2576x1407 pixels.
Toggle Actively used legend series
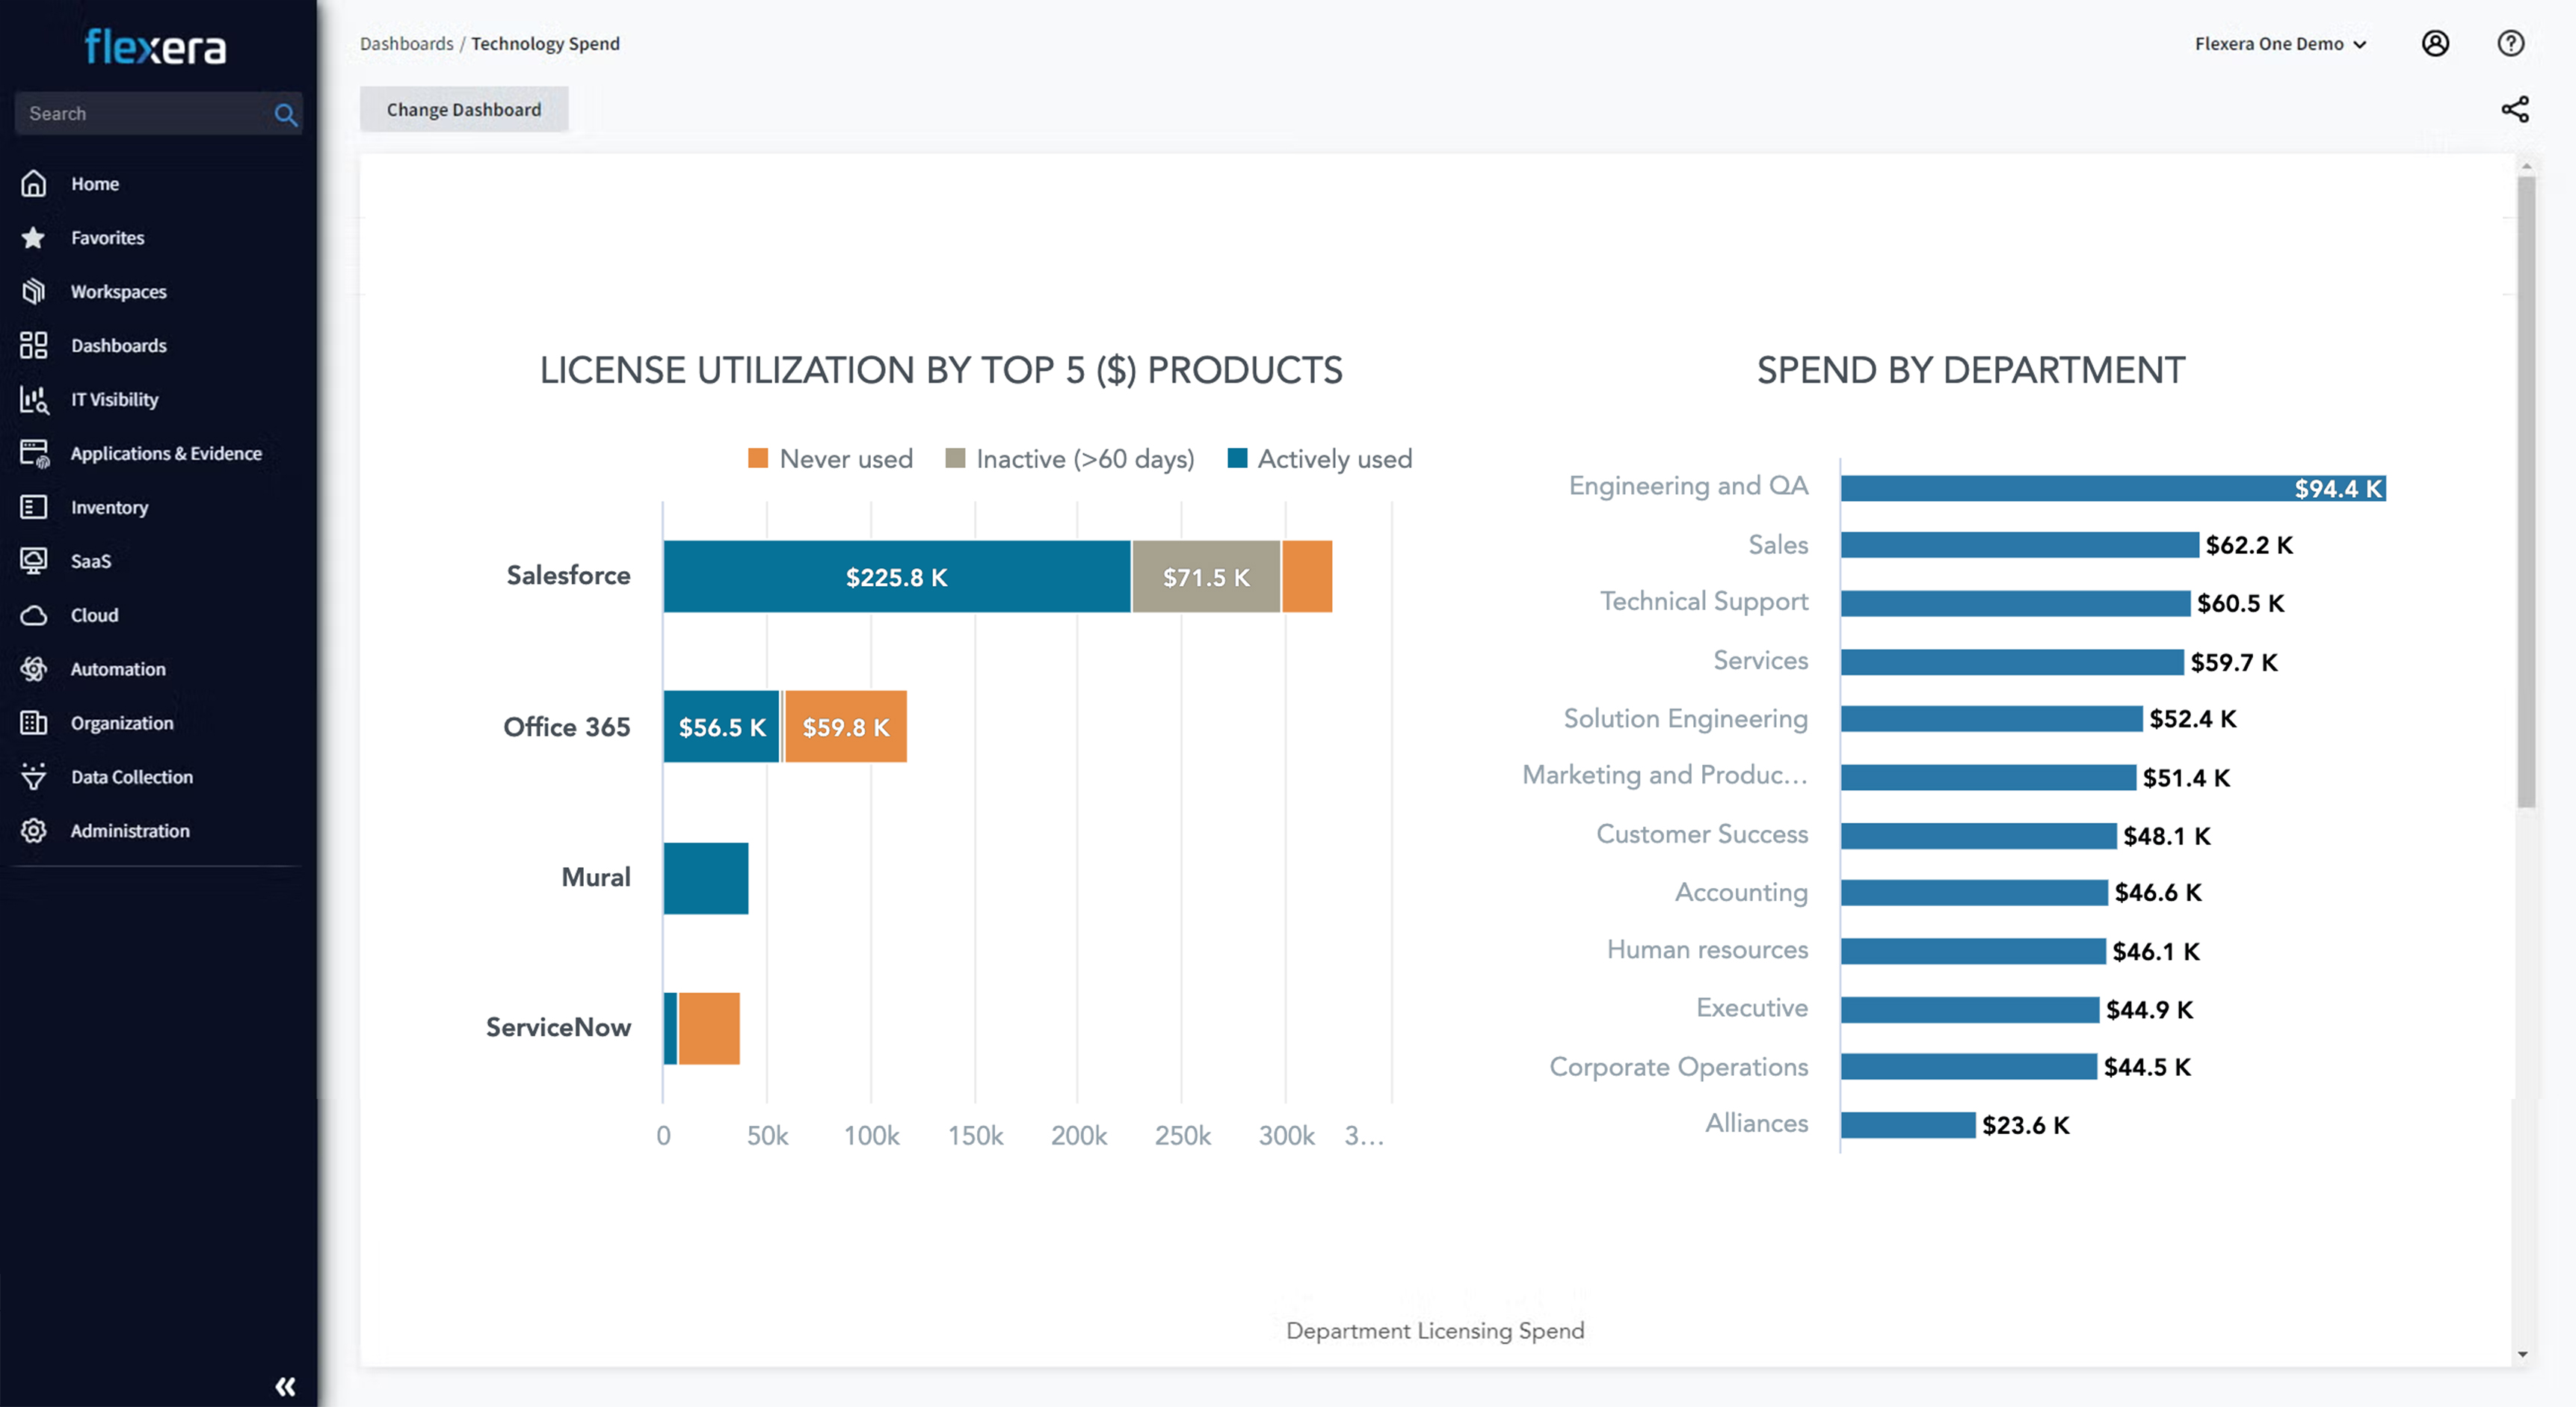point(1320,459)
